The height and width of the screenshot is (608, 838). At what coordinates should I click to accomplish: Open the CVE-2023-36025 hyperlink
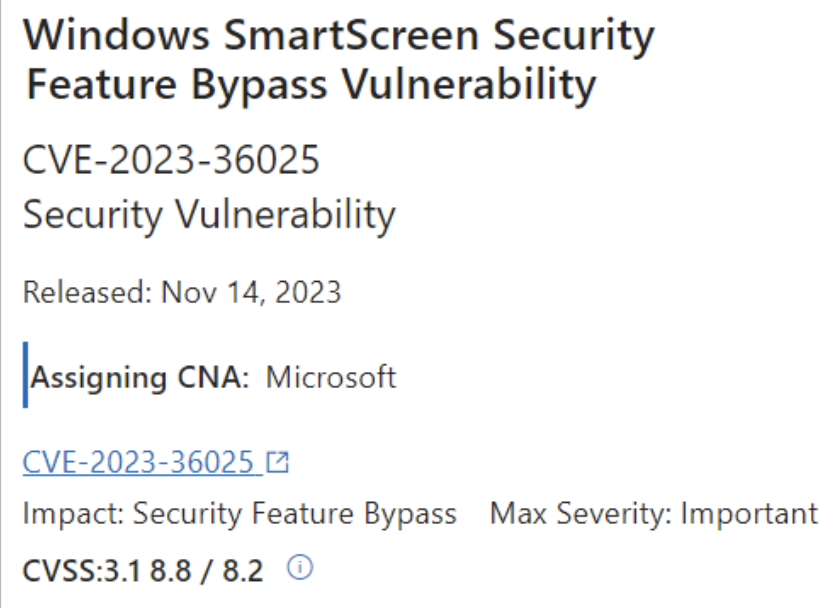[x=138, y=462]
